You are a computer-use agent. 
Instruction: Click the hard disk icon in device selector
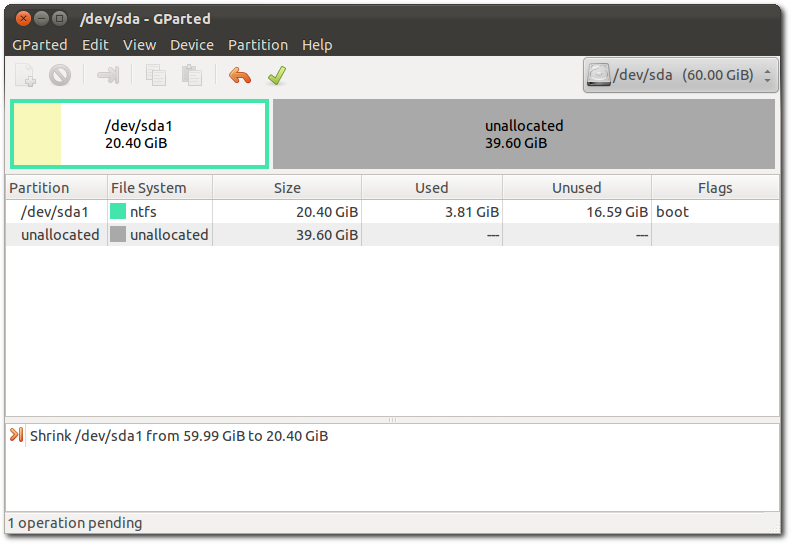[x=599, y=75]
